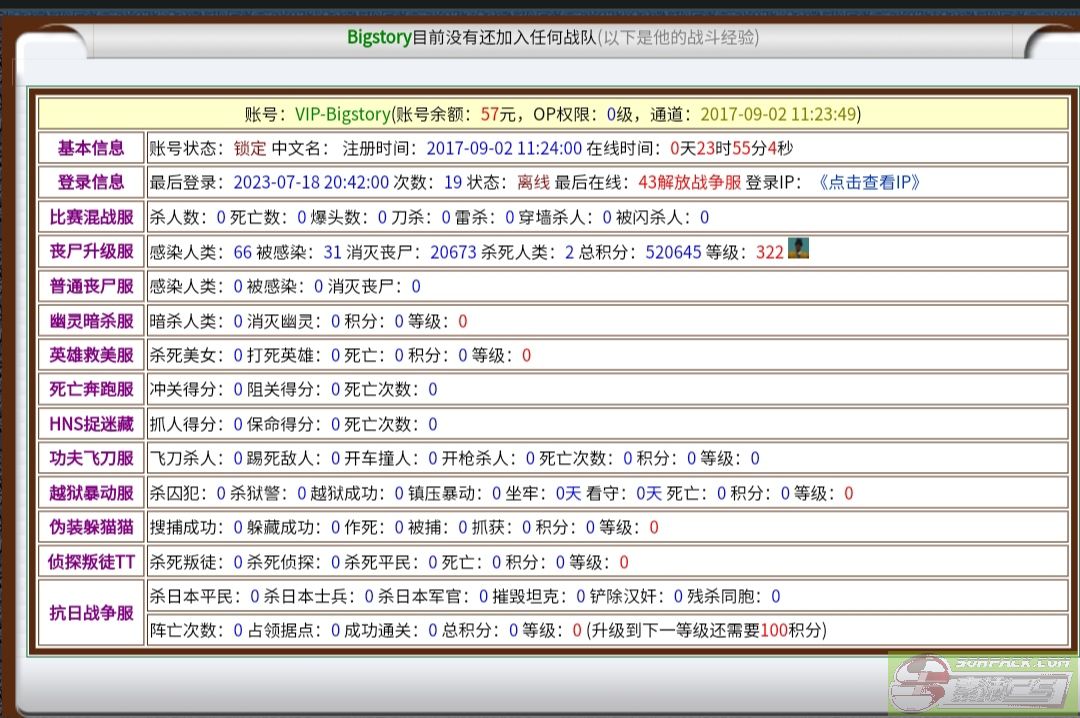Open the 比赛混战服 server stats label
The width and height of the screenshot is (1080, 718).
click(x=91, y=217)
